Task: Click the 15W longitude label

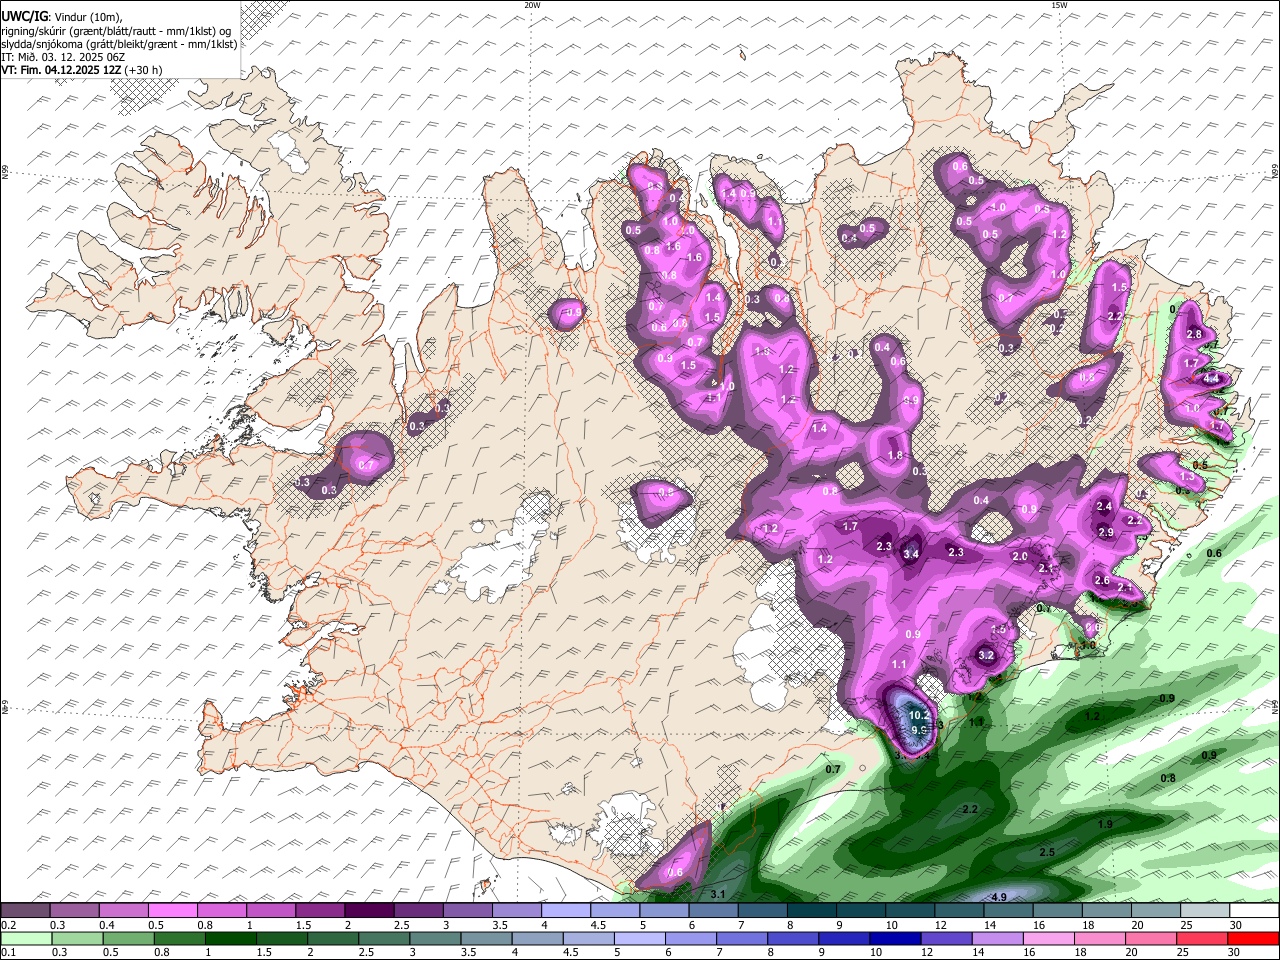Action: point(1058,5)
